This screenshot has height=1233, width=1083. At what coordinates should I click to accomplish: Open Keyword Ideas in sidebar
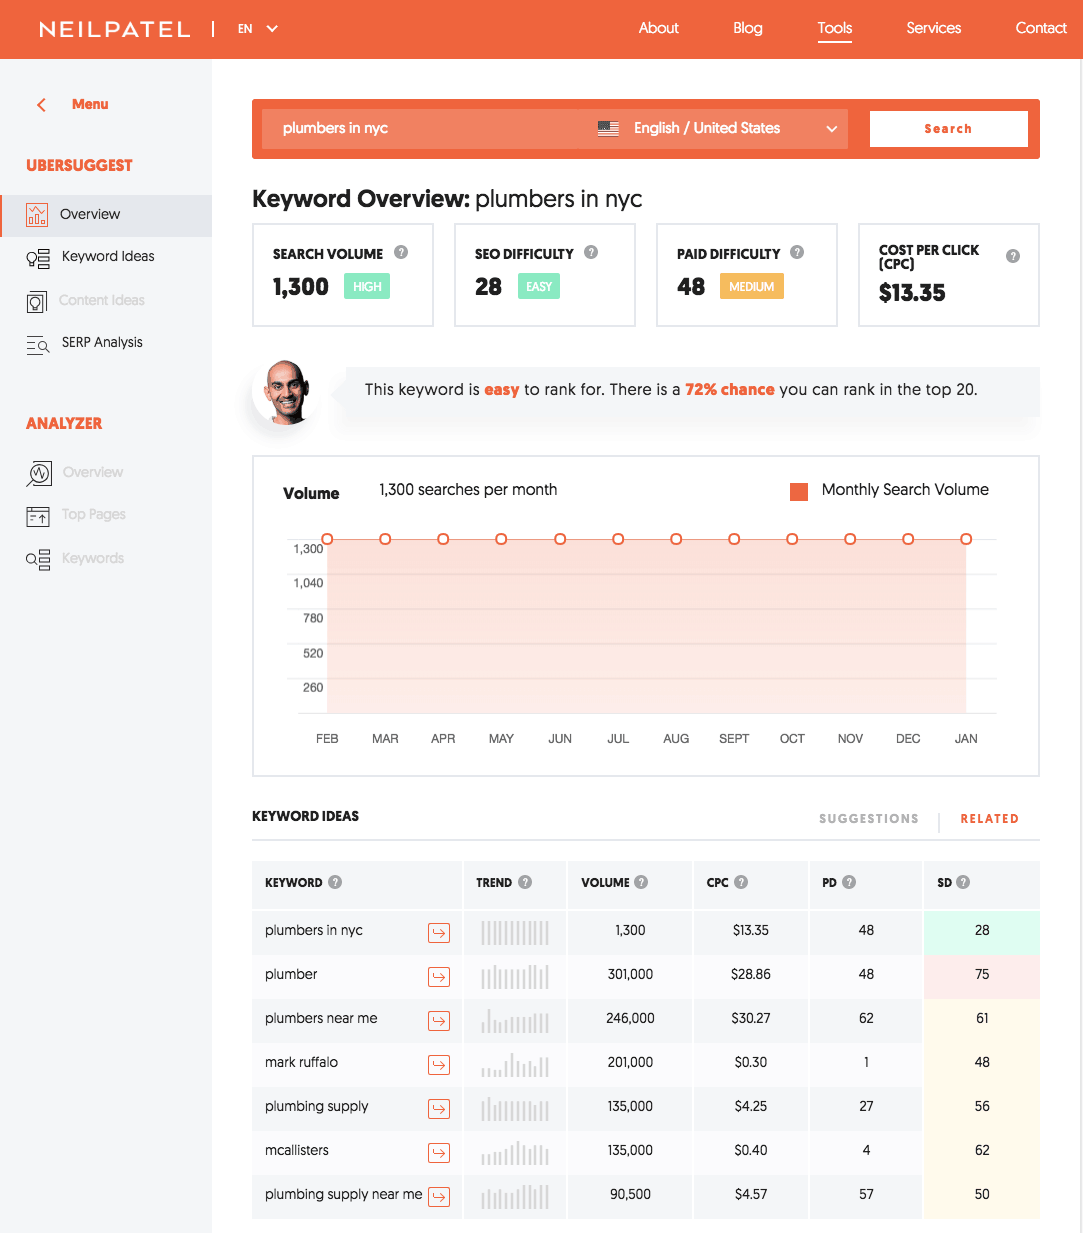[x=108, y=256]
